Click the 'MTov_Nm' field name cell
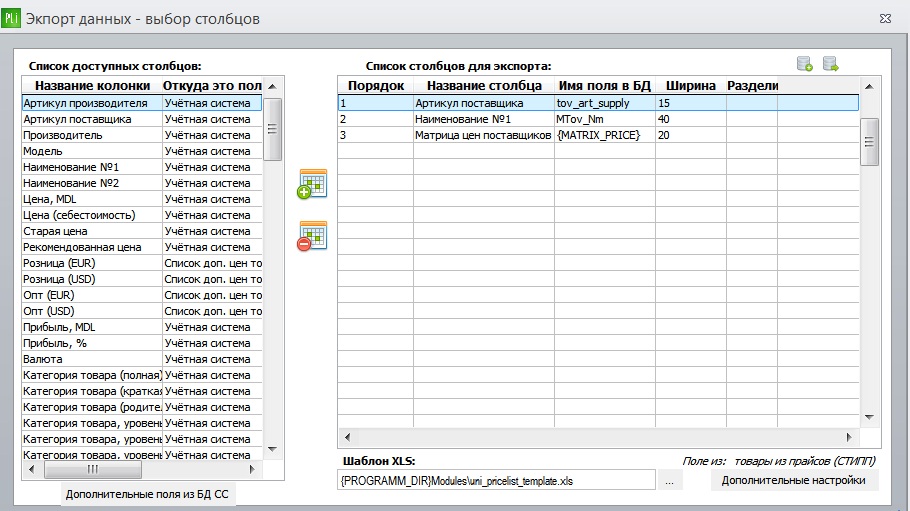Screen dimensions: 910x511 pyautogui.click(x=605, y=119)
